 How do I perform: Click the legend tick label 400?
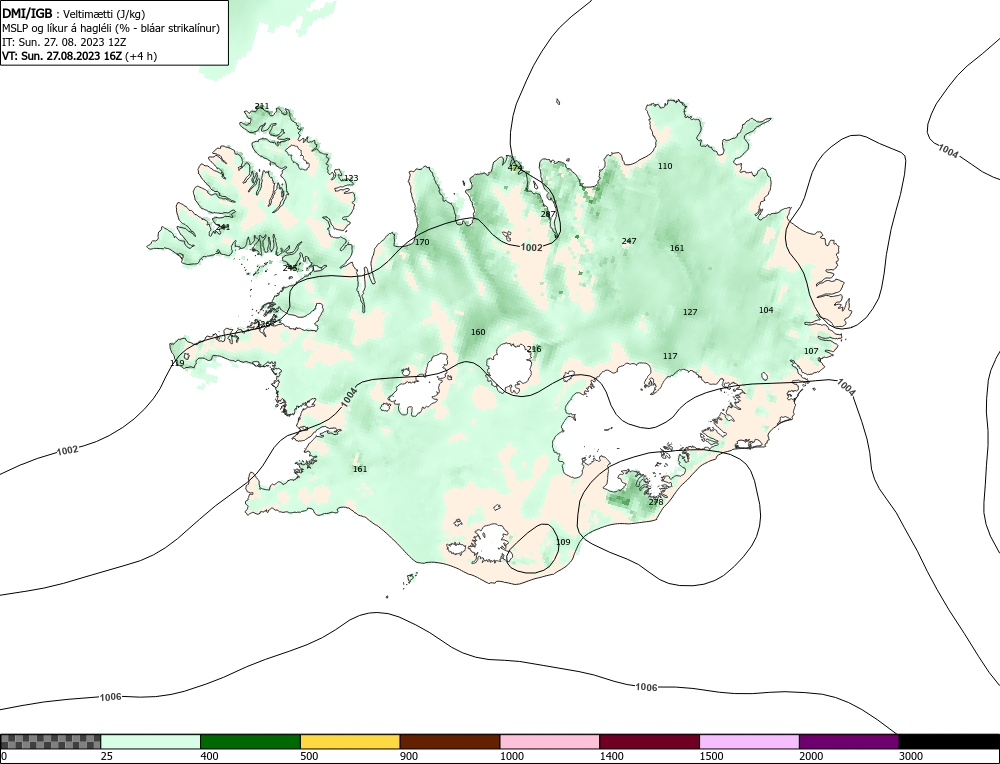click(209, 756)
